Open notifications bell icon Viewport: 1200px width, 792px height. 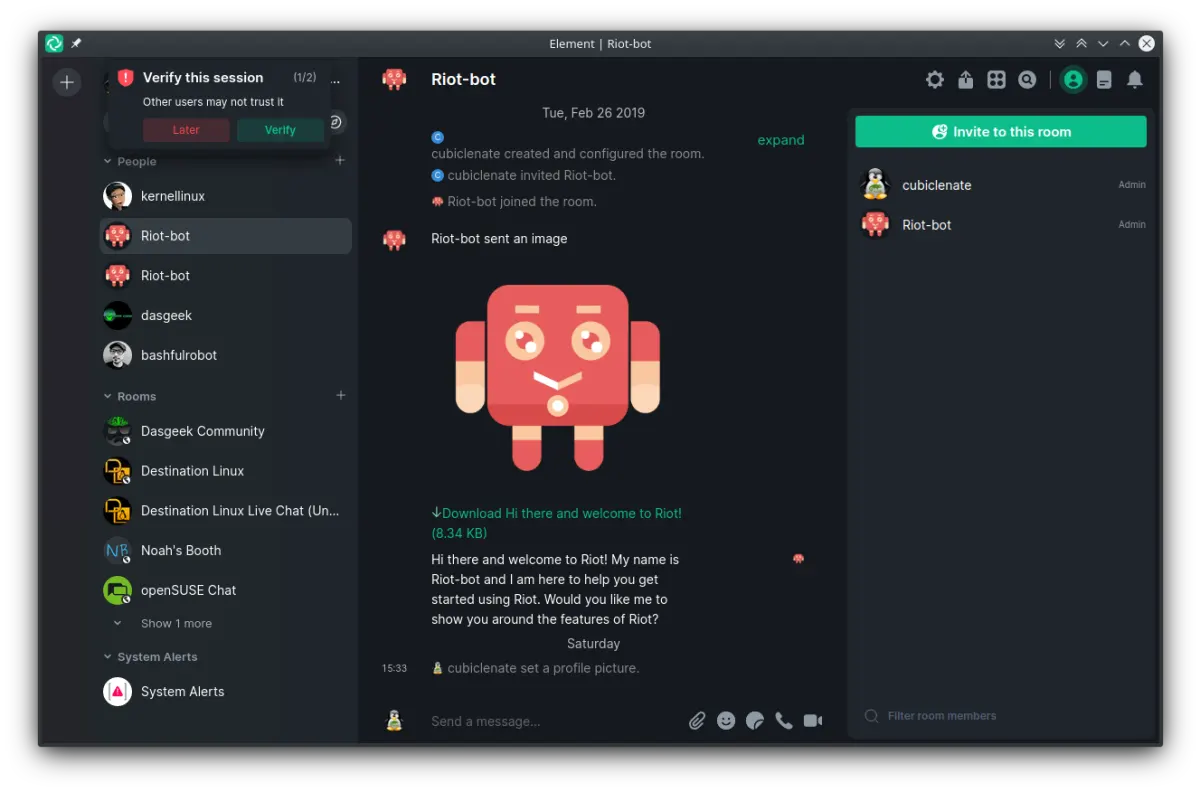tap(1134, 80)
